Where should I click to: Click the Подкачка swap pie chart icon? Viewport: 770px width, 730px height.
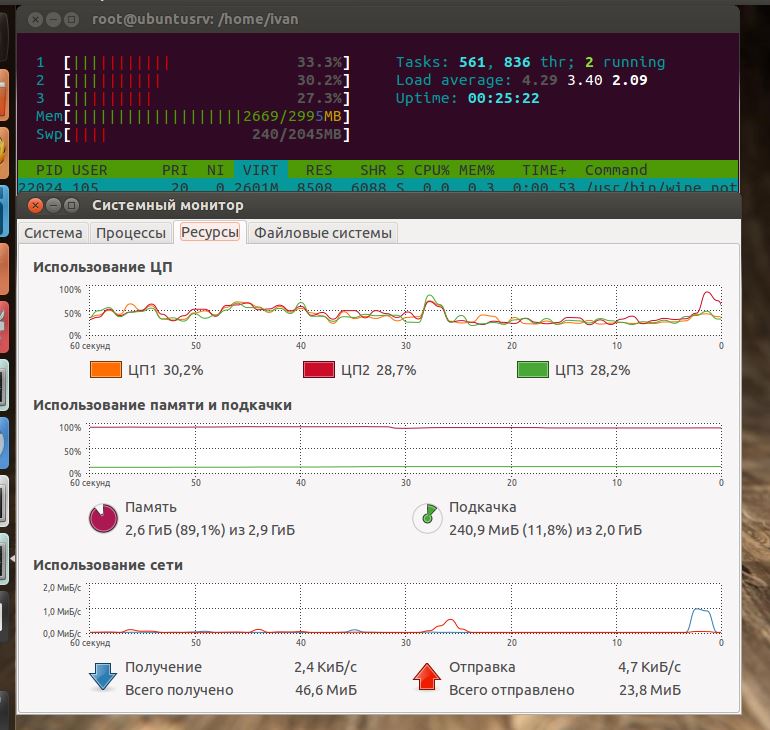click(x=428, y=518)
